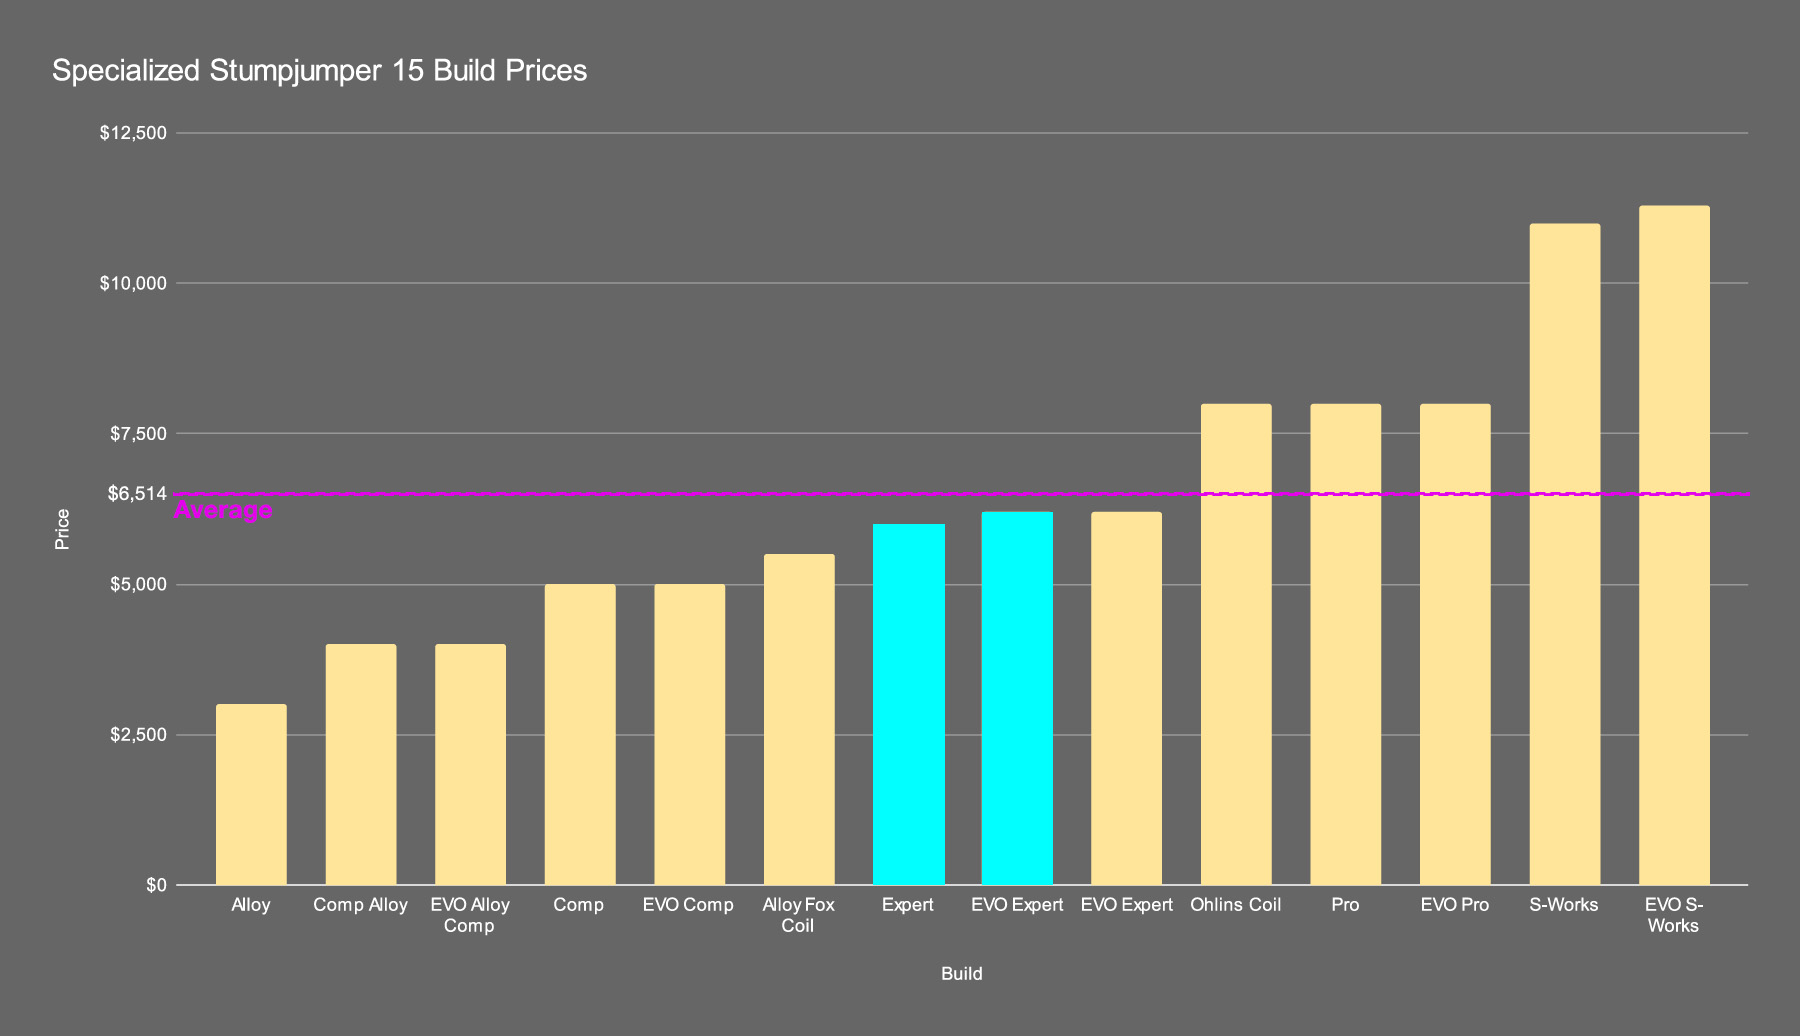
Task: Select the EVO Alloy Comp bar
Action: click(x=470, y=764)
